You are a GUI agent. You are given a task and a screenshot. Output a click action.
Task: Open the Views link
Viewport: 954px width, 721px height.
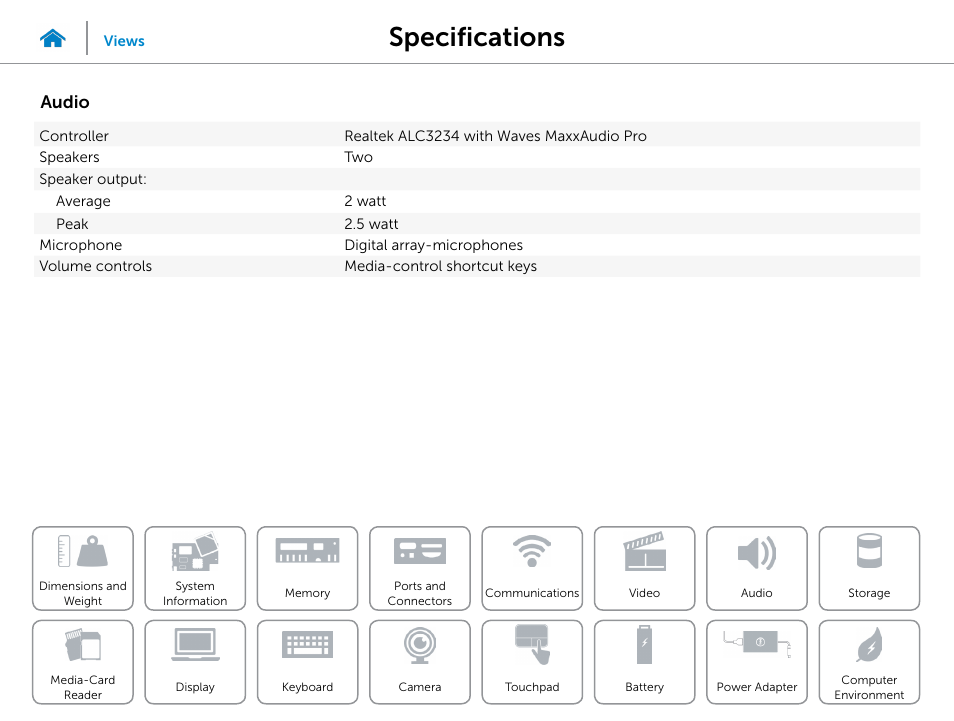pos(124,41)
